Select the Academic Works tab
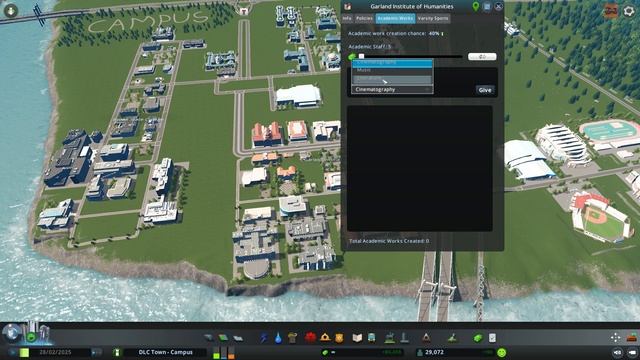 395,18
